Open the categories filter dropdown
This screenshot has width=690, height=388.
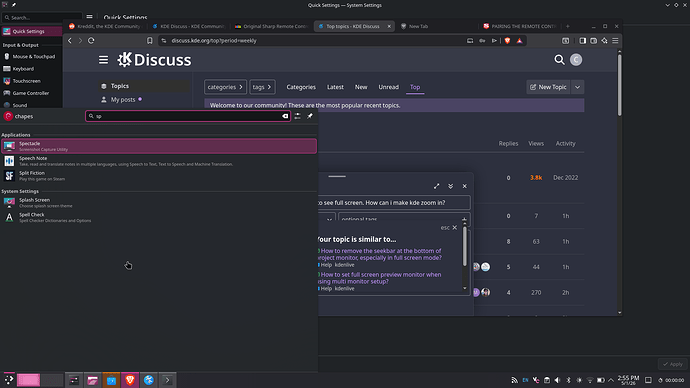pos(225,87)
